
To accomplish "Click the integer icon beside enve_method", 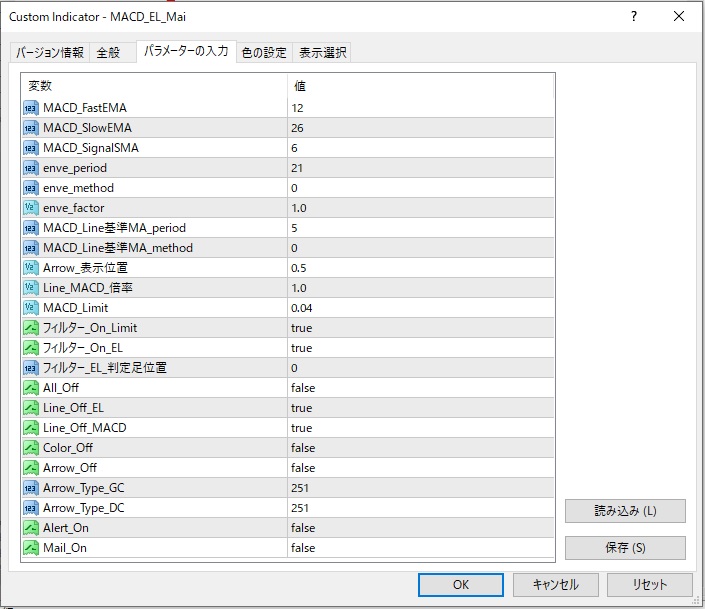I will pos(31,188).
